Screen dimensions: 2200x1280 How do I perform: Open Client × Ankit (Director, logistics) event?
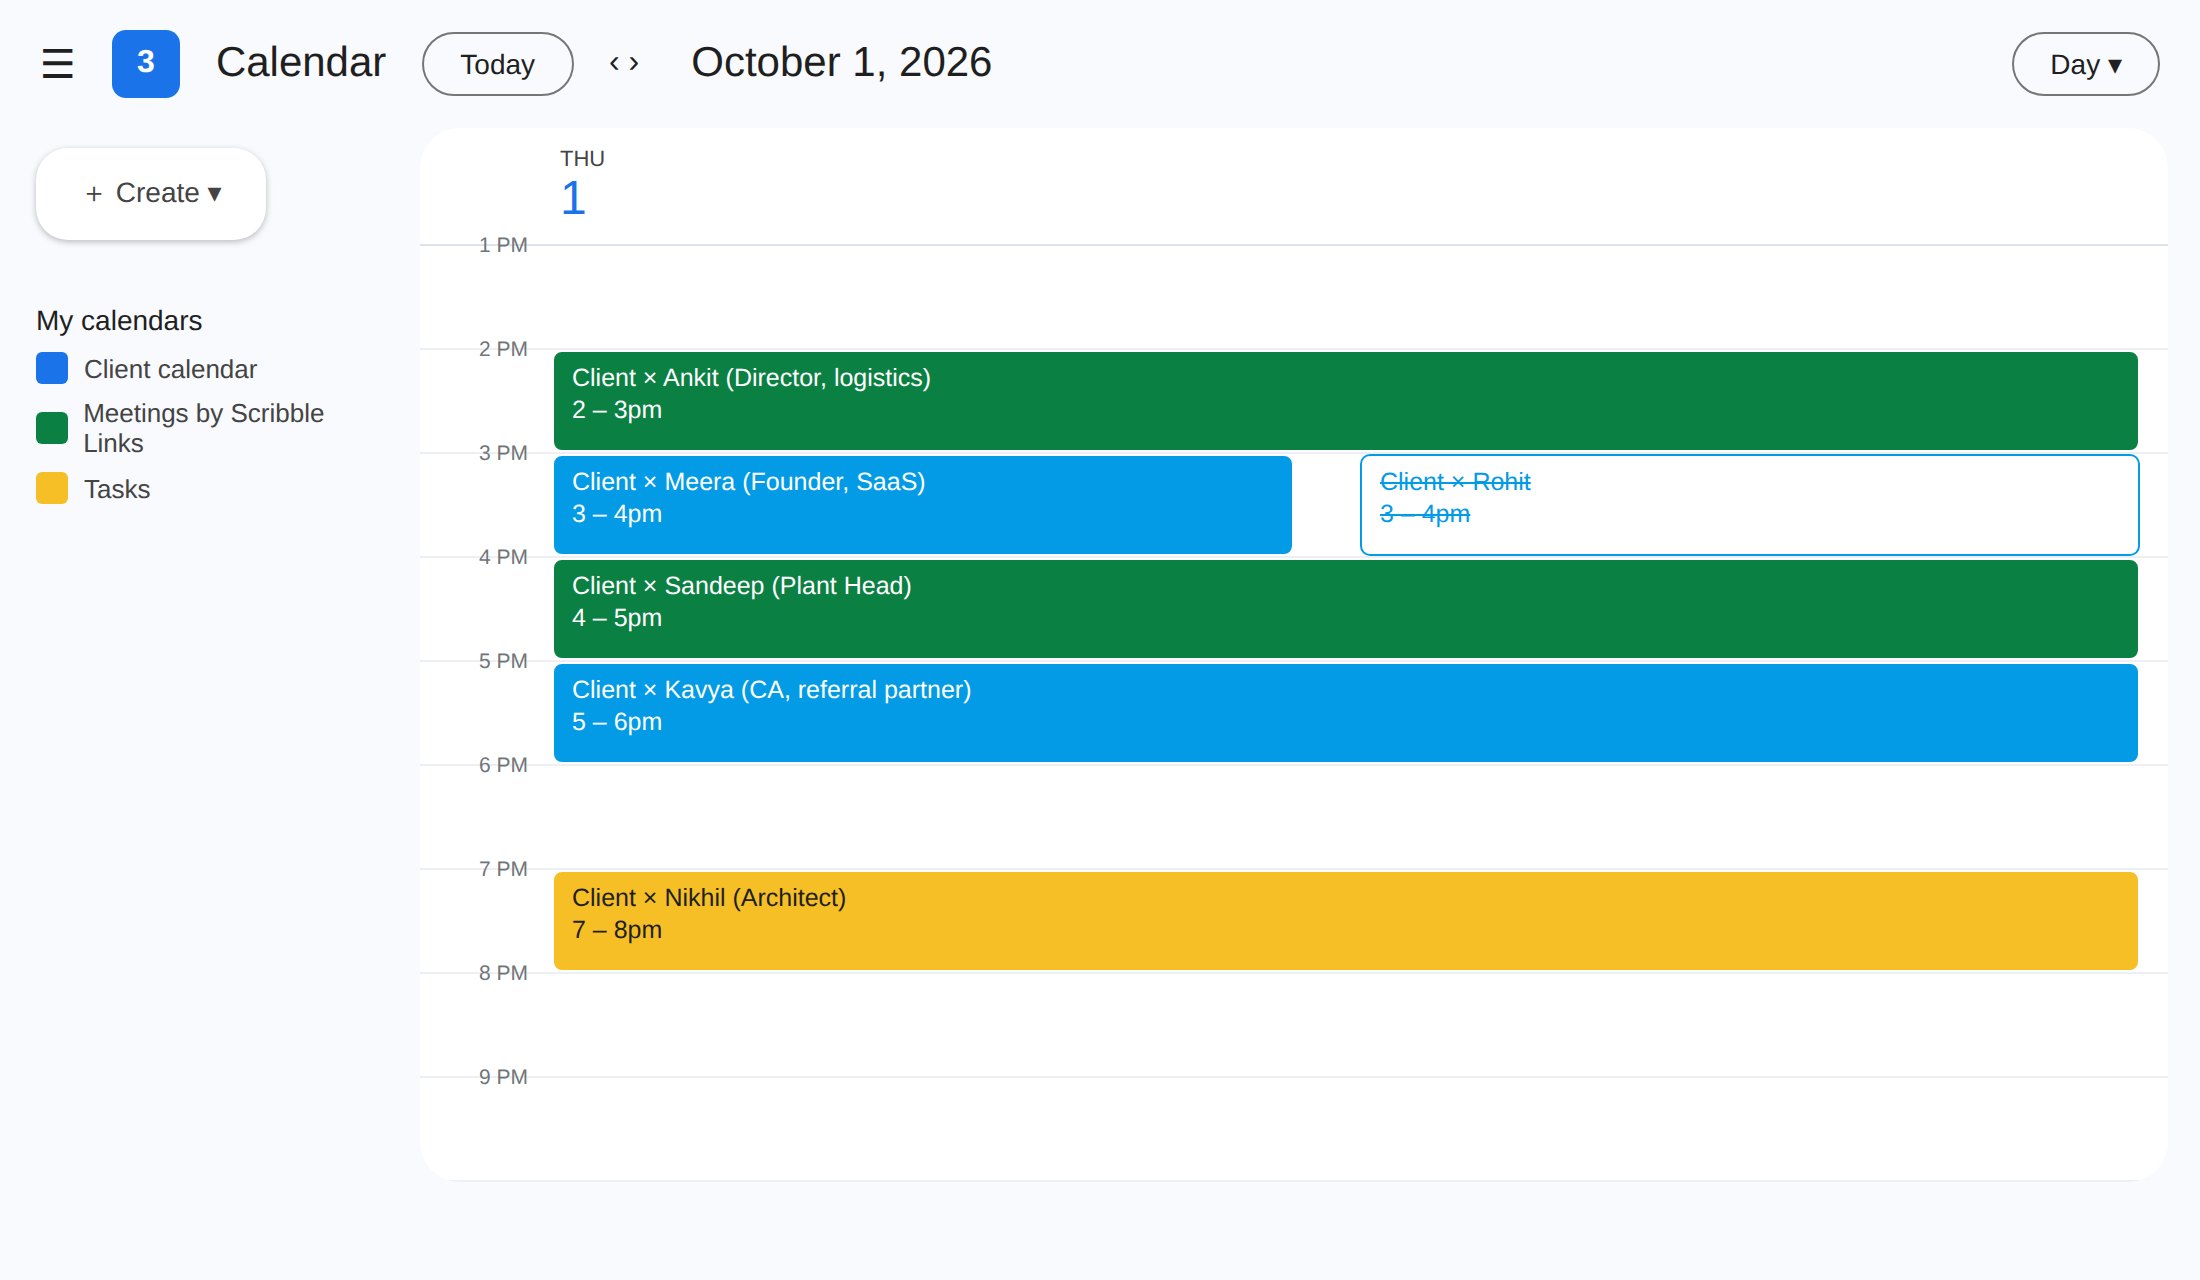1346,401
